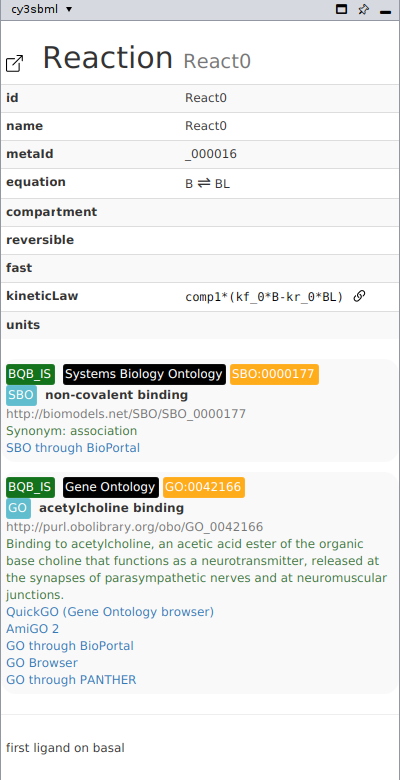Click the blue GO tag
This screenshot has width=400, height=780.
point(18,508)
